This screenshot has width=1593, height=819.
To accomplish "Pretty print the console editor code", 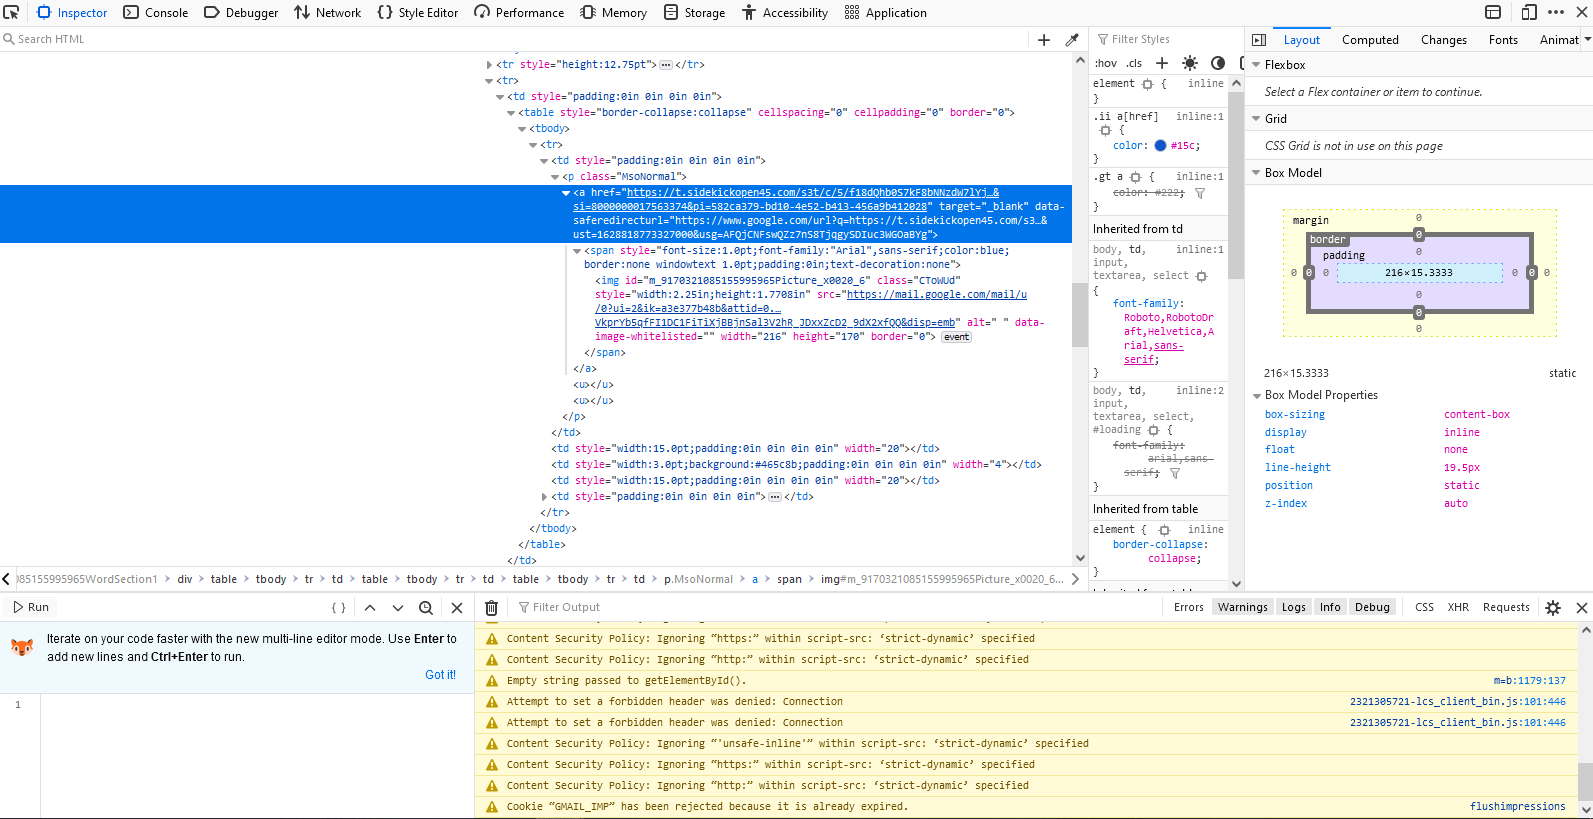I will pos(339,607).
